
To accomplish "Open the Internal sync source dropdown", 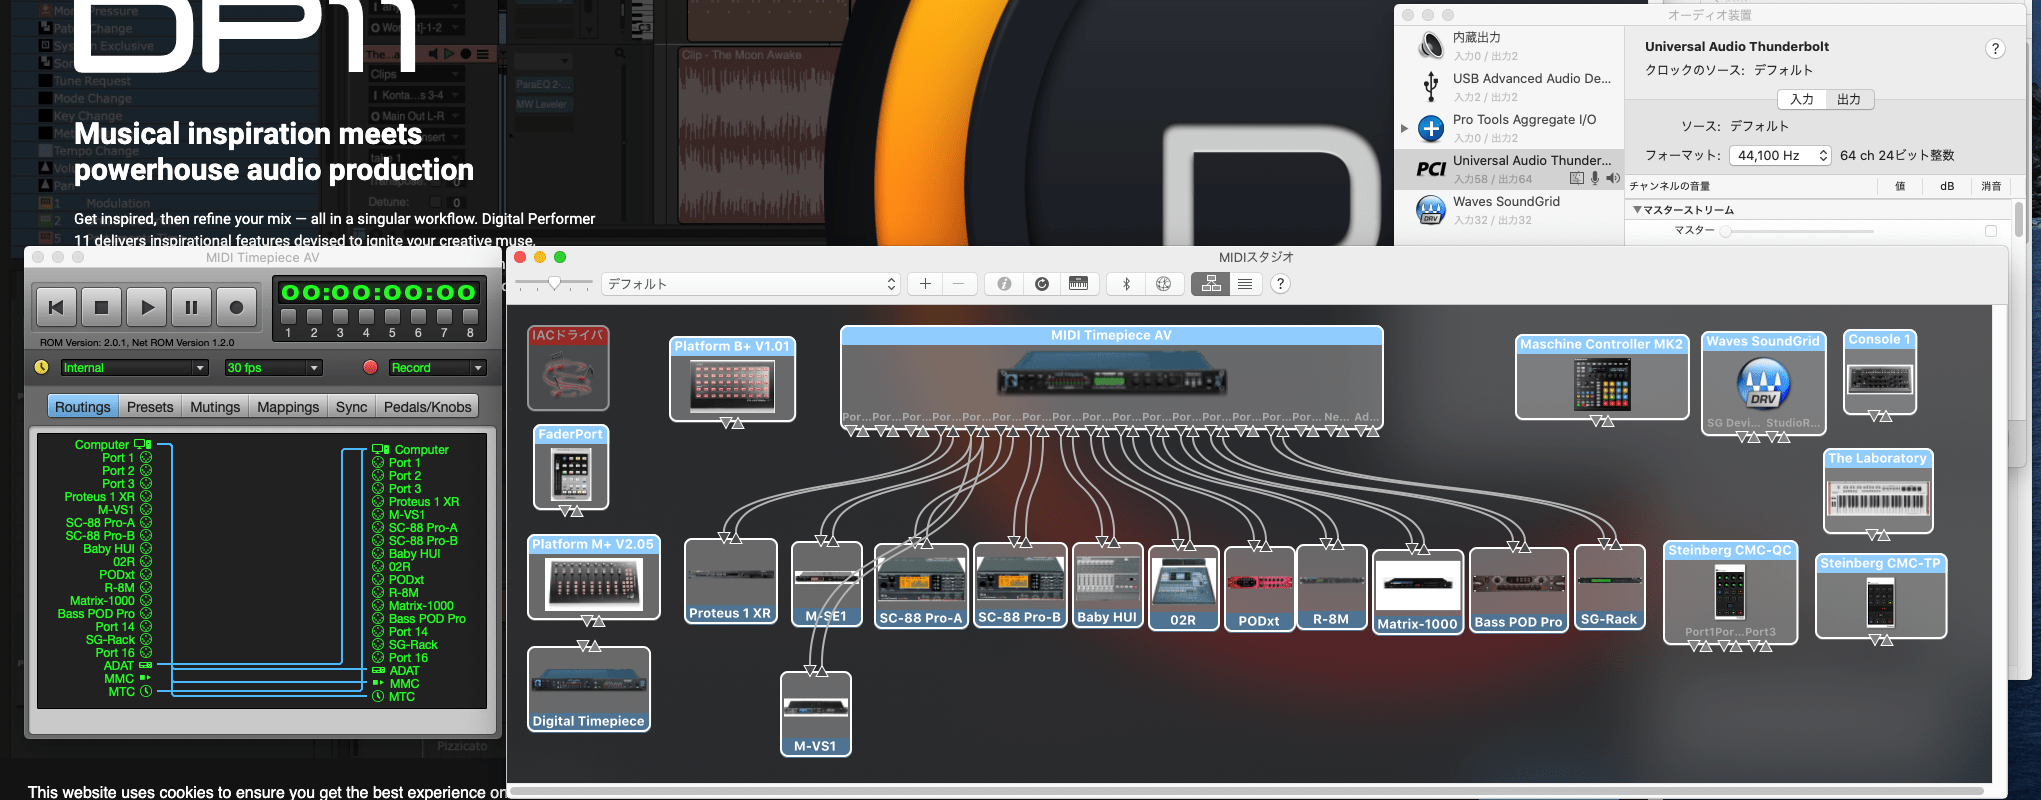I will [135, 368].
